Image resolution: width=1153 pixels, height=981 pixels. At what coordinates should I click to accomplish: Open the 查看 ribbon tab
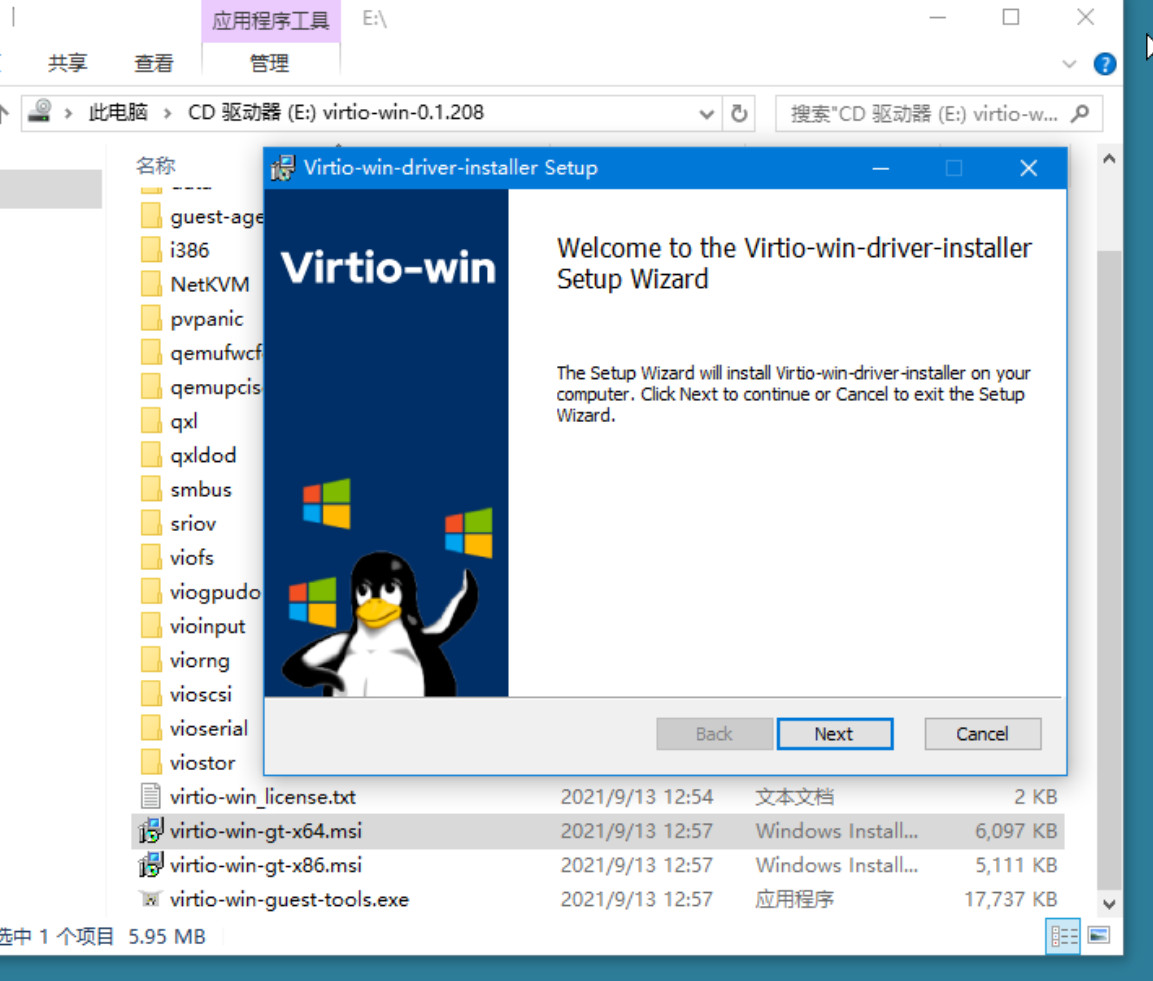(154, 63)
